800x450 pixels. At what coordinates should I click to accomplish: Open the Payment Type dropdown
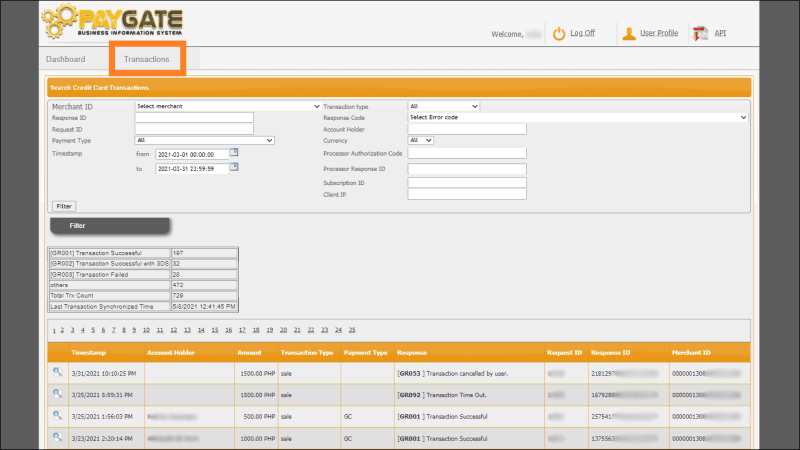[x=205, y=140]
